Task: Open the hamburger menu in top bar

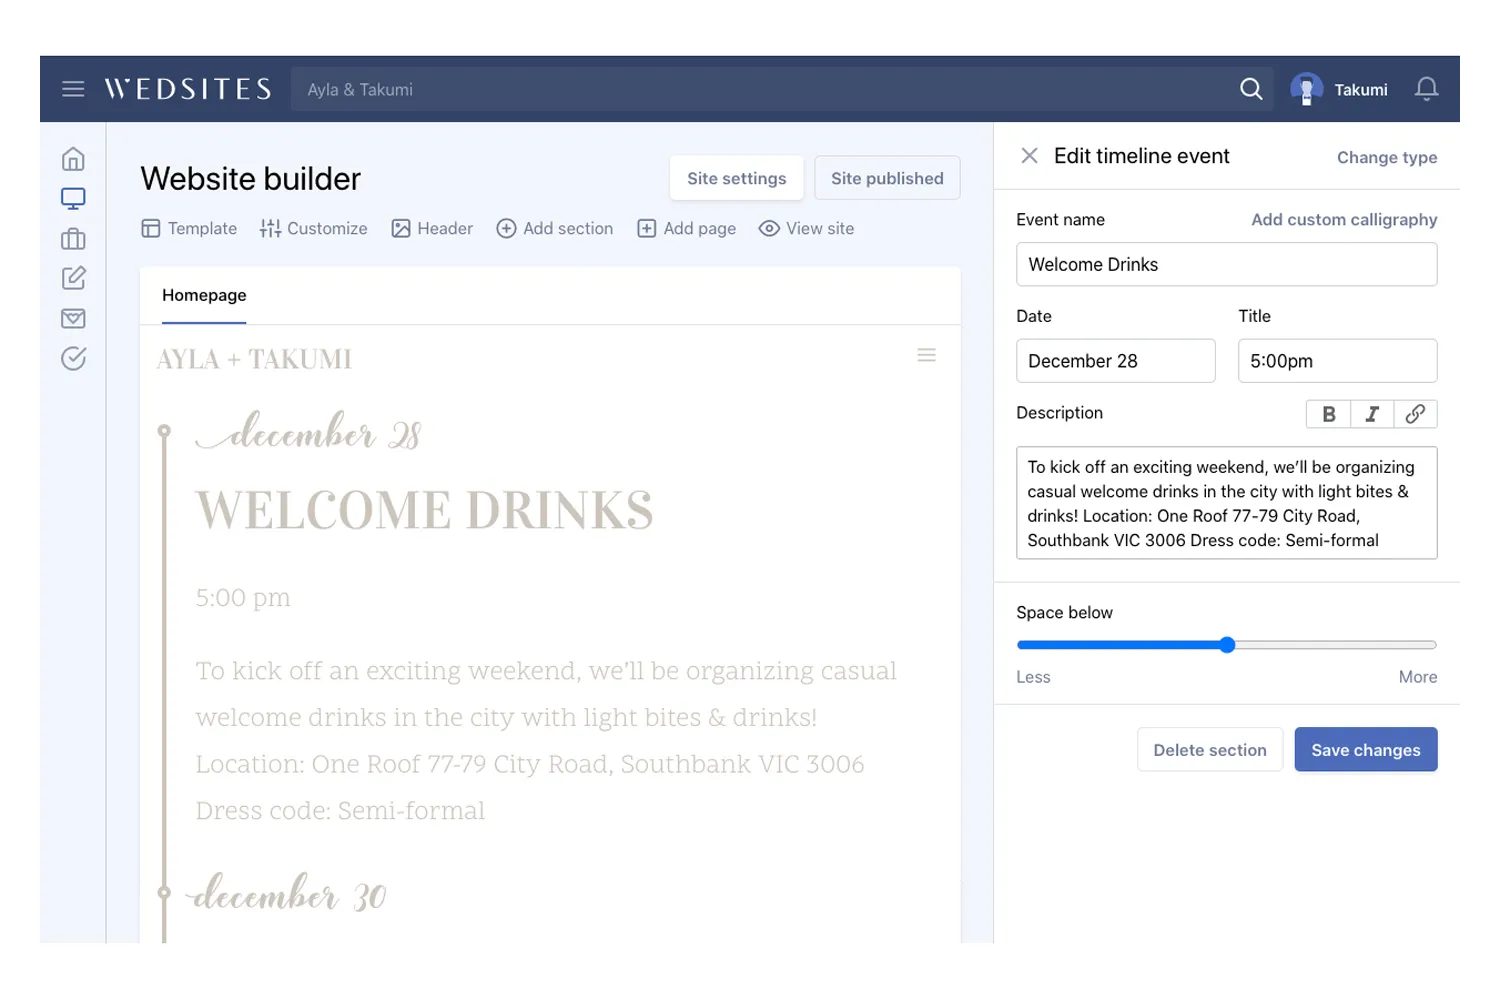Action: pos(73,89)
